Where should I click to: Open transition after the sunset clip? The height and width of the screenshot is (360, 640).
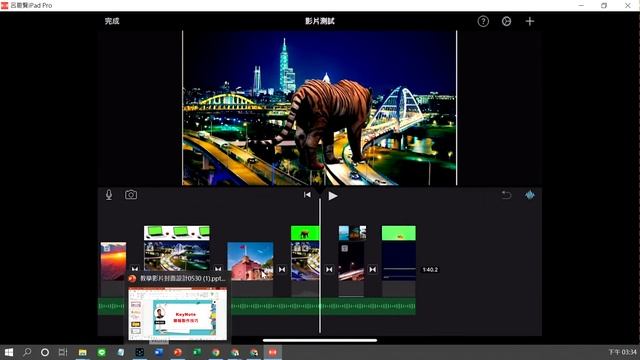[135, 269]
